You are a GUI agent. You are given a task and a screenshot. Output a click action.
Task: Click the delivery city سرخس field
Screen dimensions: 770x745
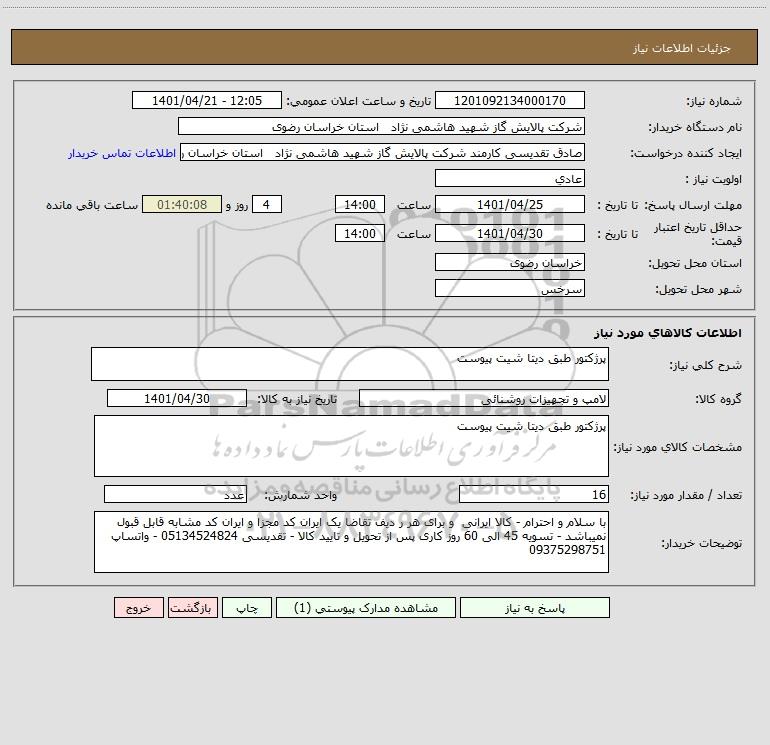[510, 288]
